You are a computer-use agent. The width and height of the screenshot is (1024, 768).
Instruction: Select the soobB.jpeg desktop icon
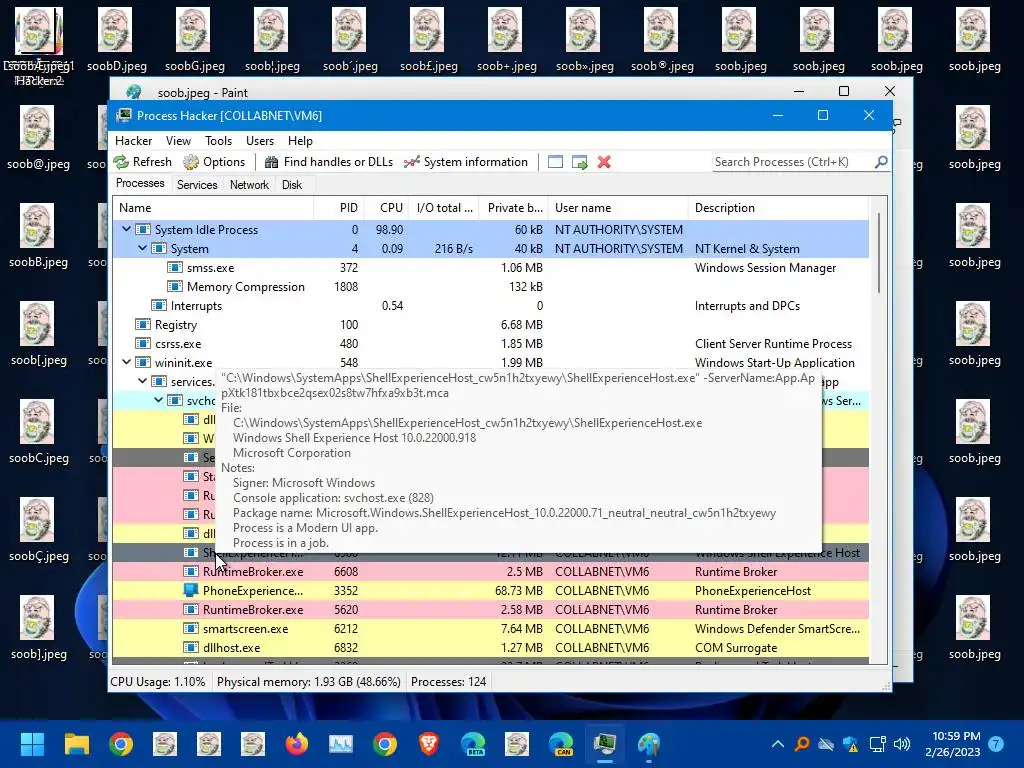click(39, 236)
